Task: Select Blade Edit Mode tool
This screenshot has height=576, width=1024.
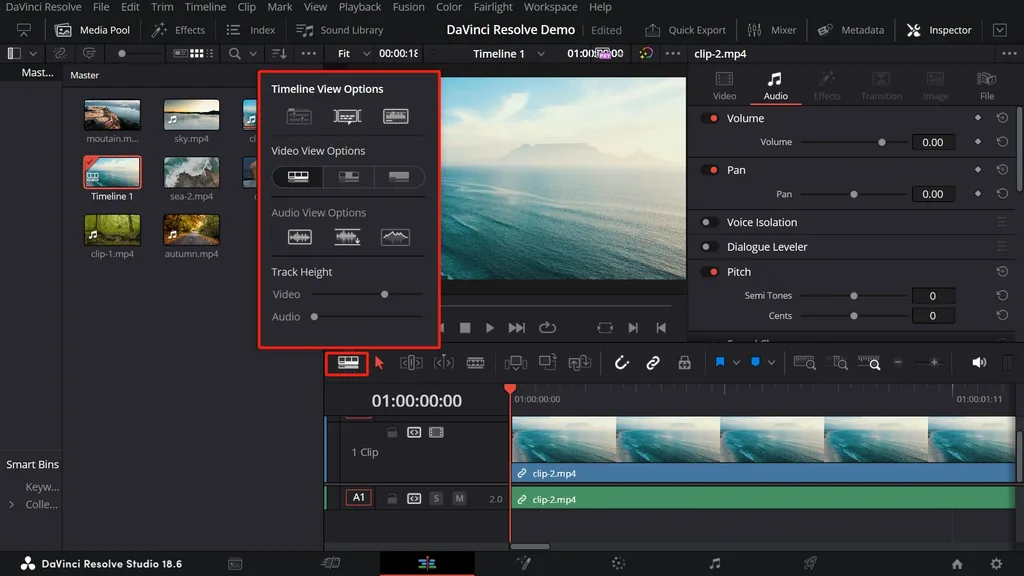Action: pyautogui.click(x=475, y=363)
